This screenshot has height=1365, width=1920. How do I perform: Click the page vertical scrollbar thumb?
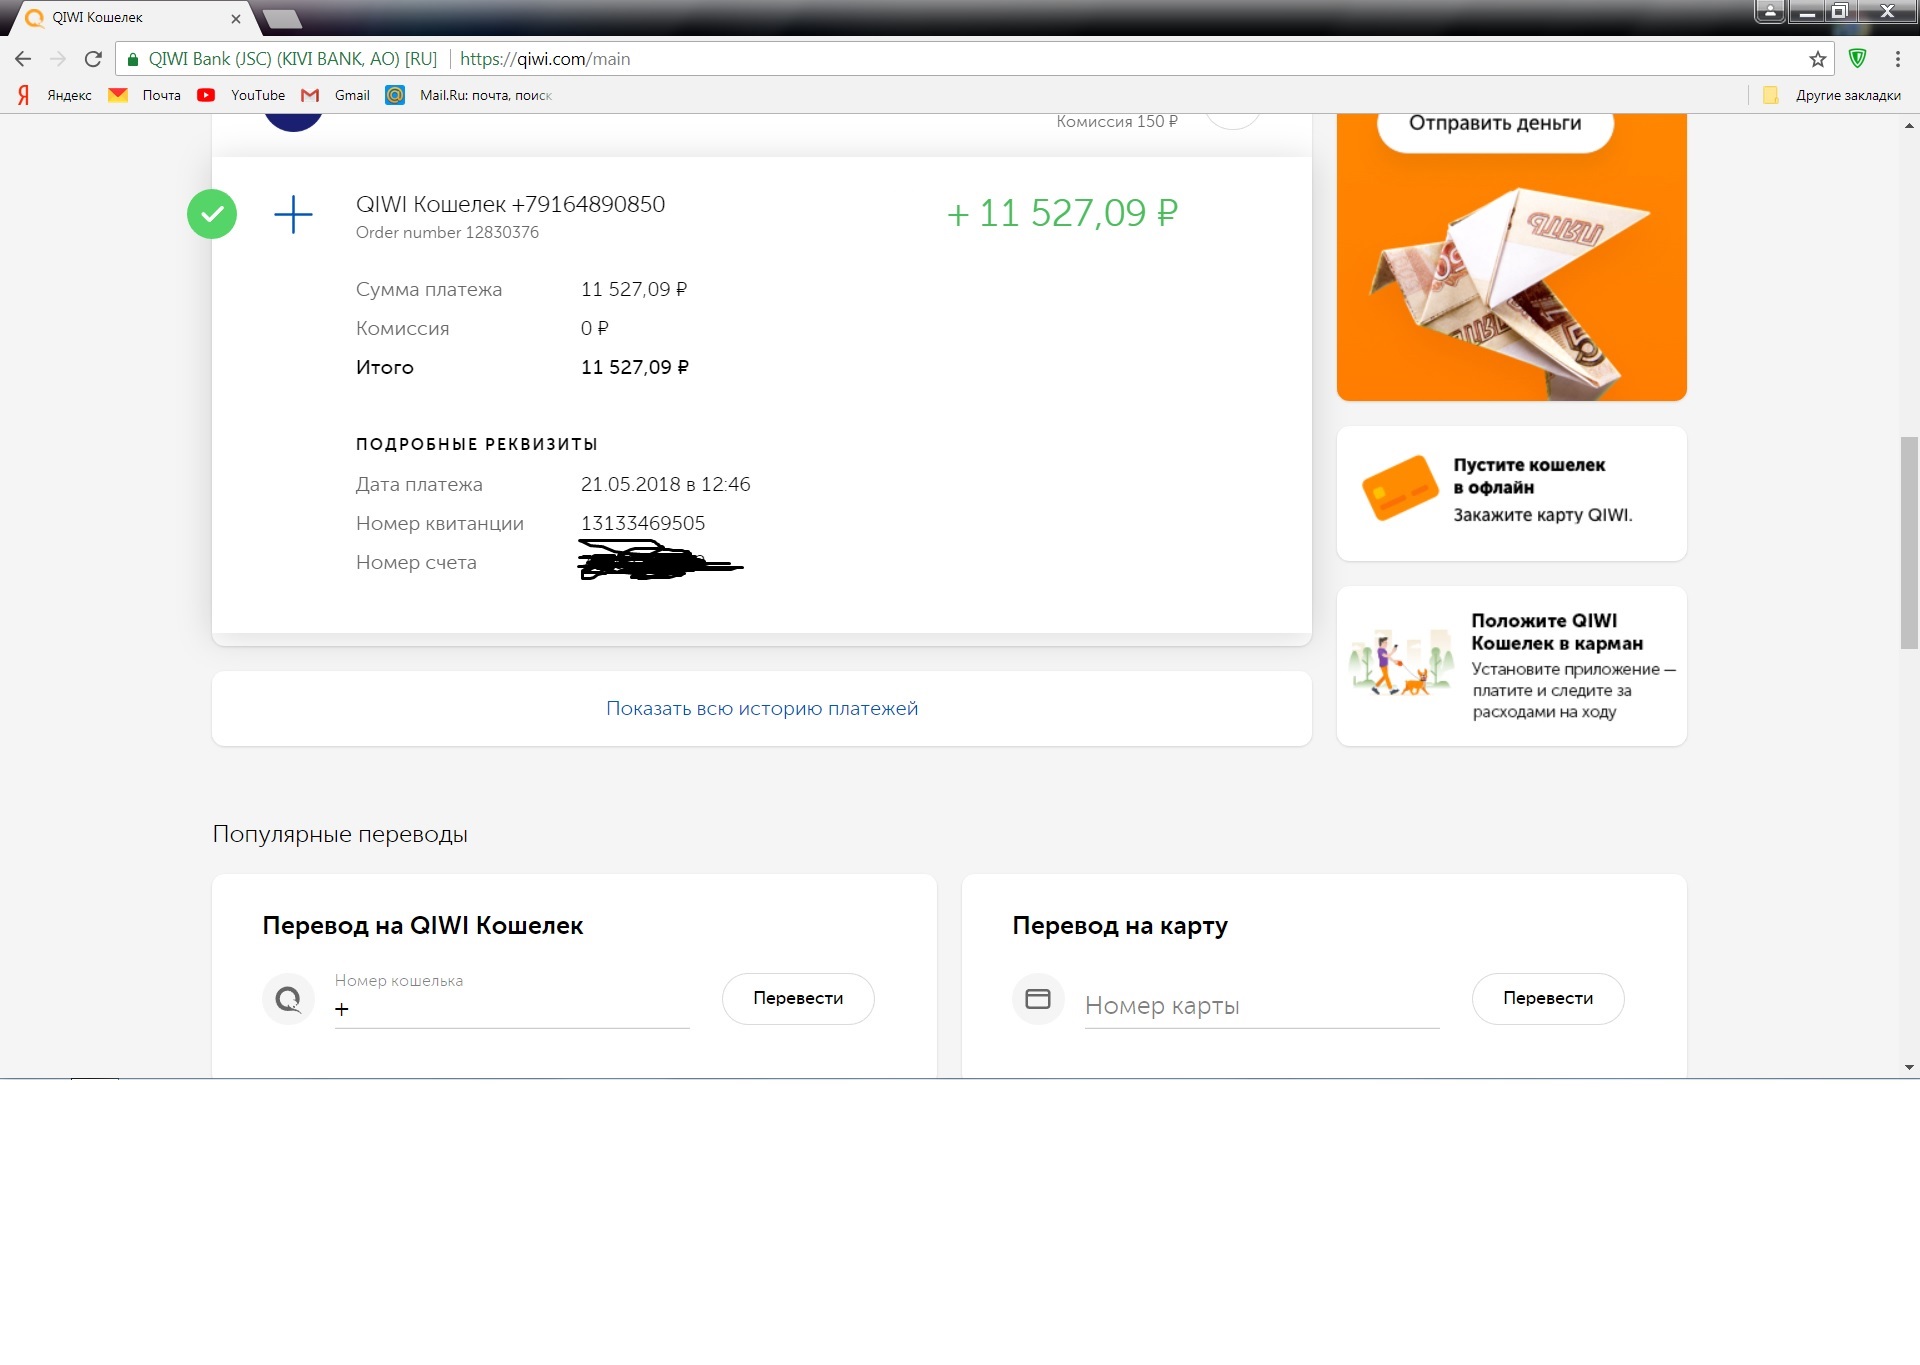(x=1909, y=542)
